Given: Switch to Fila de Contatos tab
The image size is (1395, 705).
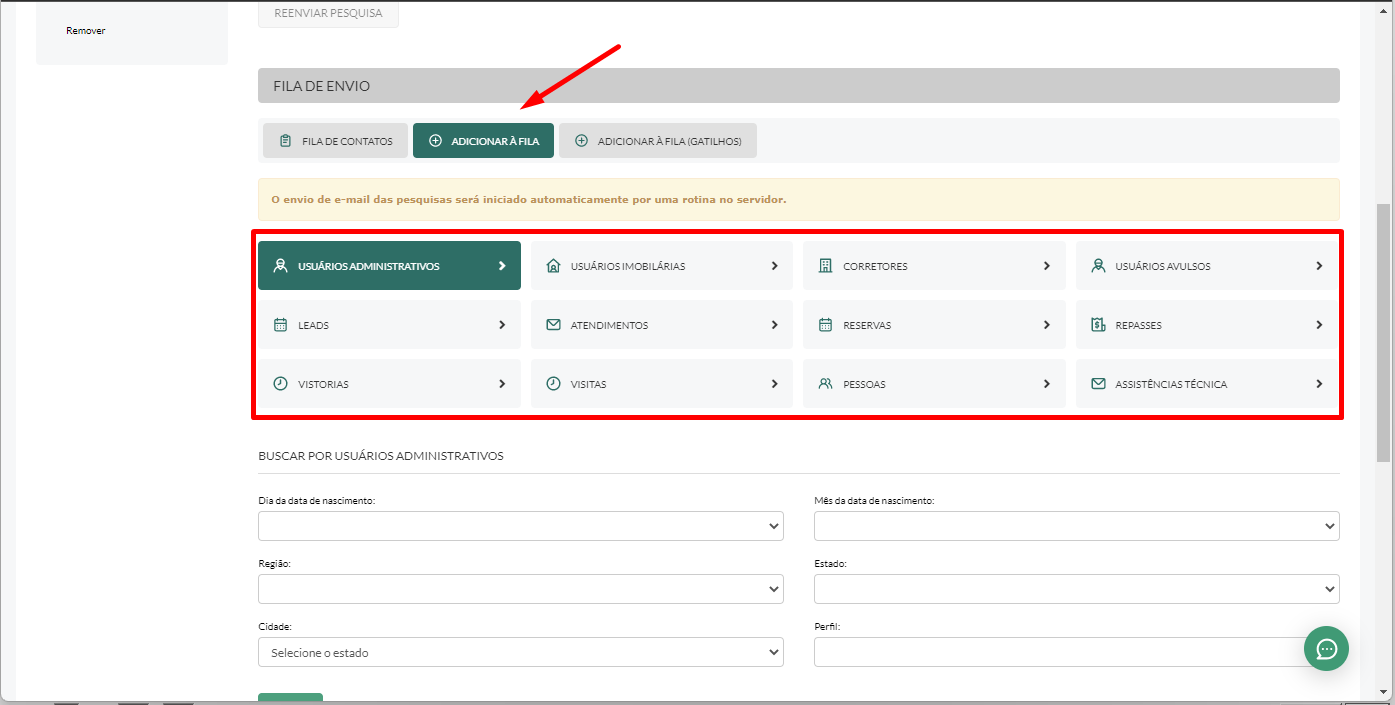Looking at the screenshot, I should click(335, 141).
